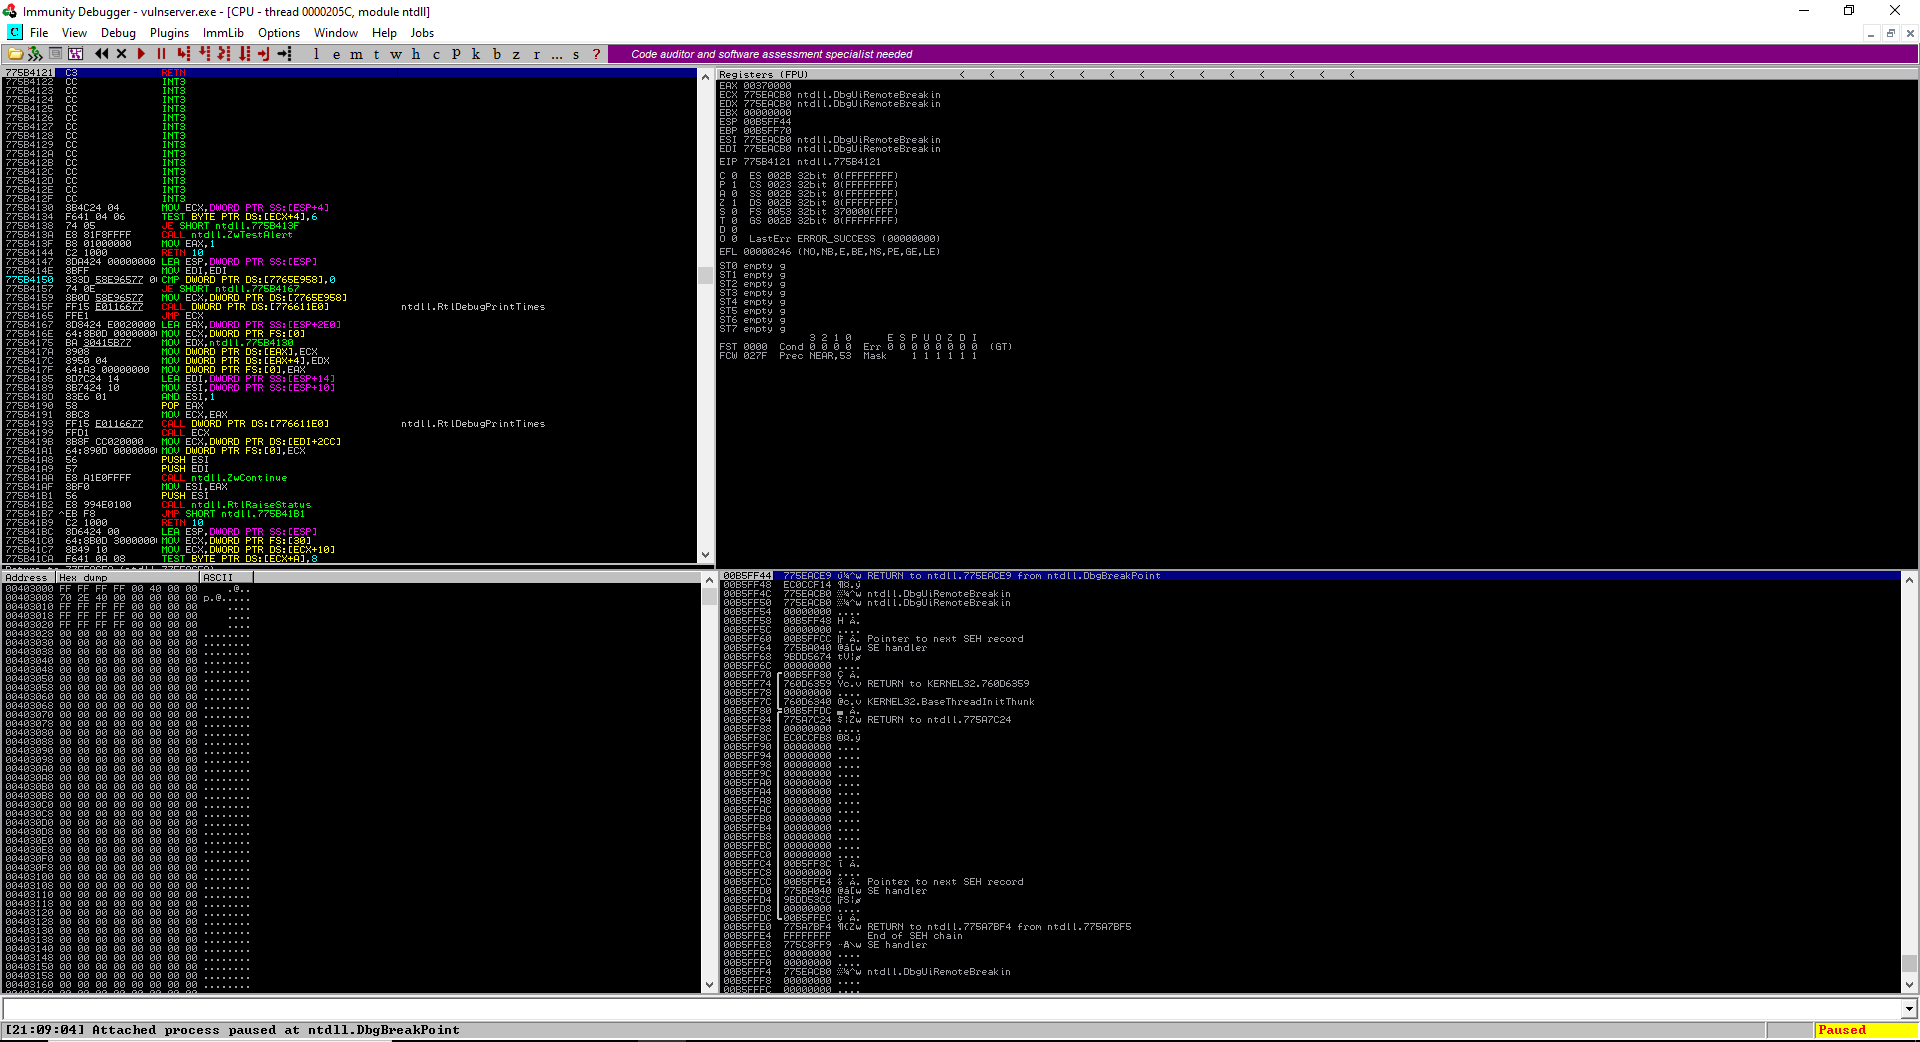This screenshot has width=1920, height=1042.
Task: Click into the command input field
Action: [951, 1009]
